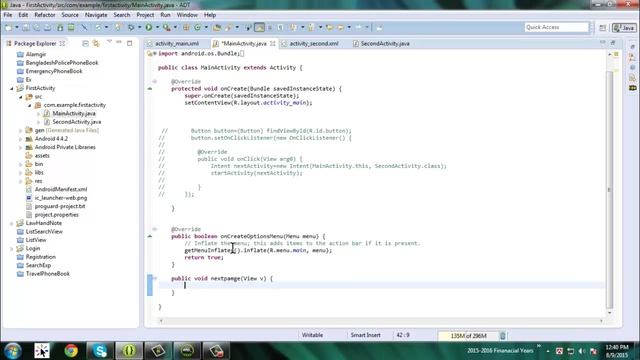Expand the Android 4.4.2 library node
The width and height of the screenshot is (640, 360).
click(x=20, y=139)
